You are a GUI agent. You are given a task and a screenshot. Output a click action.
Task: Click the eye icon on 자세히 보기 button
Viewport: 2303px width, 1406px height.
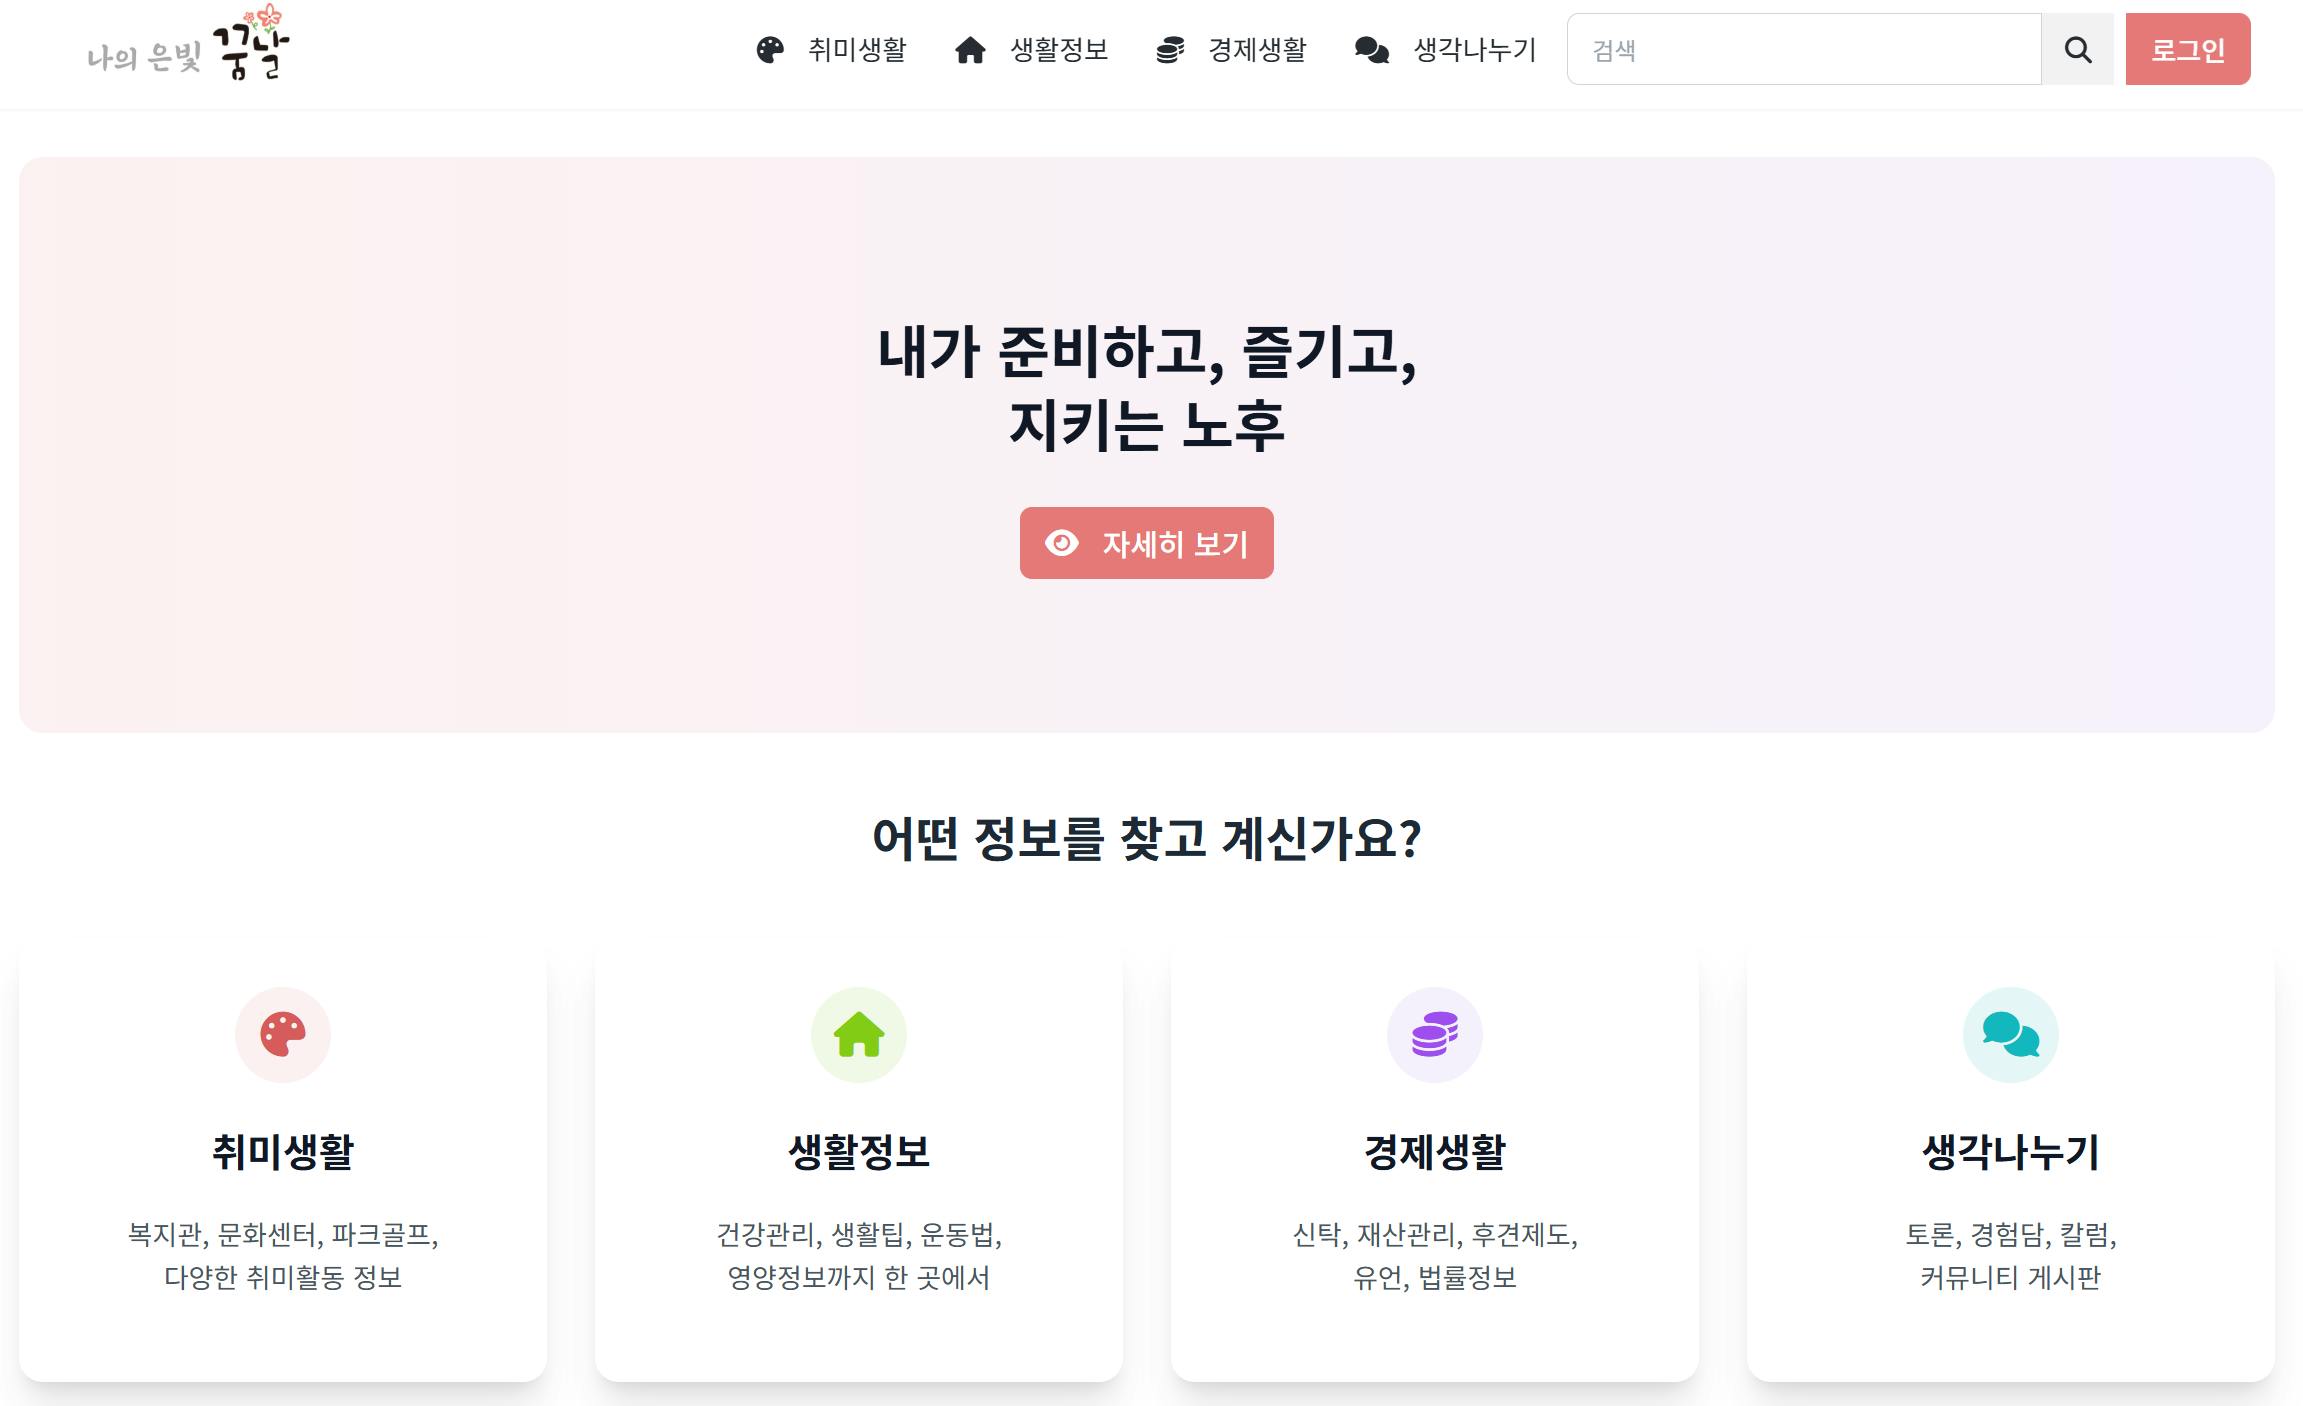[1062, 543]
